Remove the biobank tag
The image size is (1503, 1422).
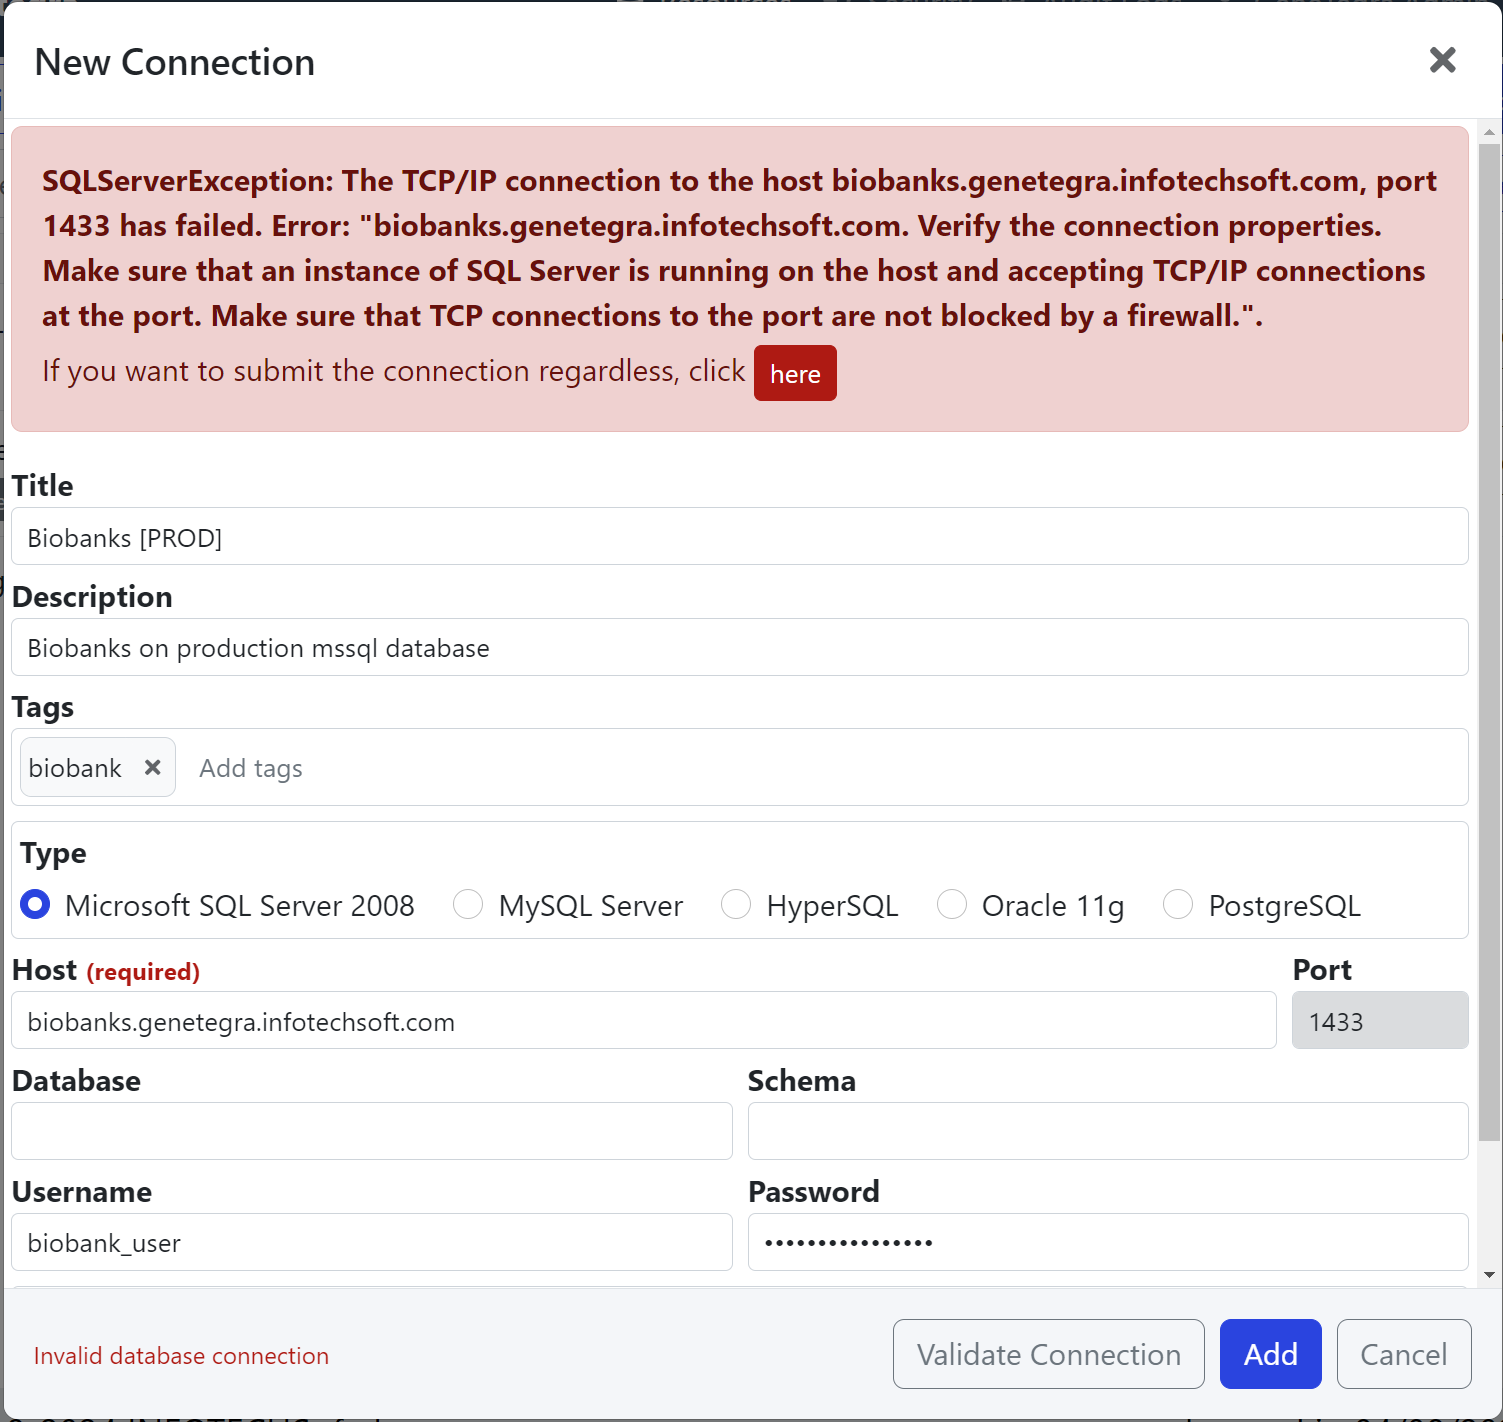152,767
